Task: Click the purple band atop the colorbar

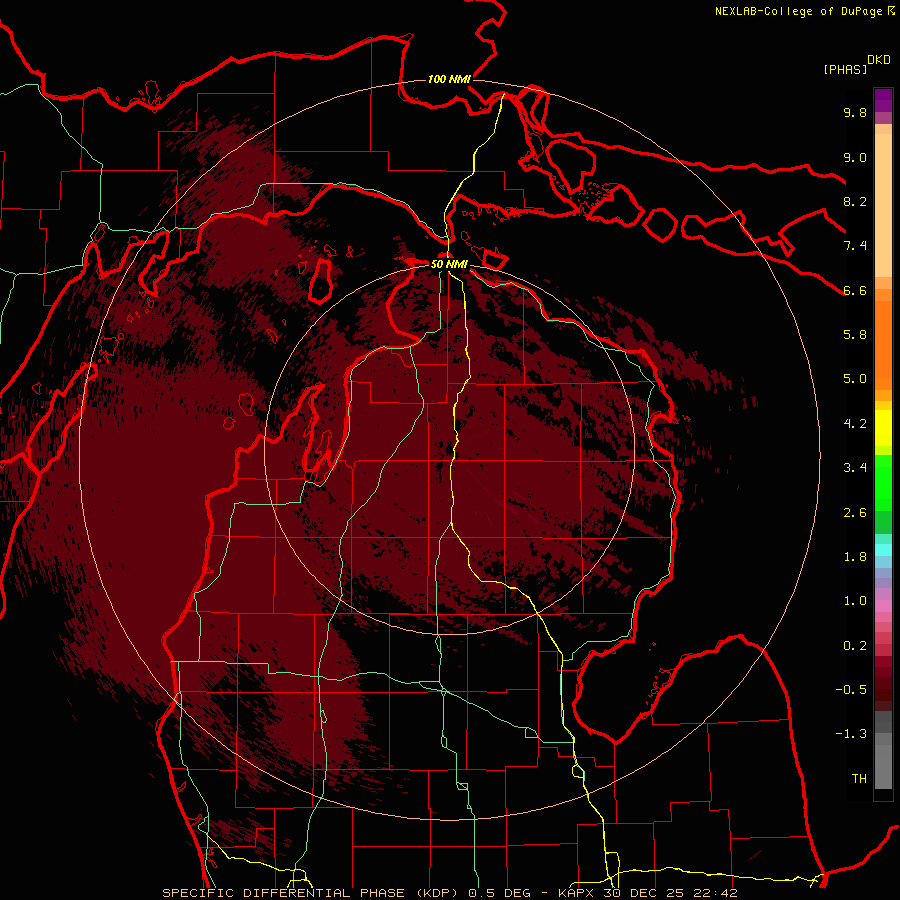Action: coord(883,101)
